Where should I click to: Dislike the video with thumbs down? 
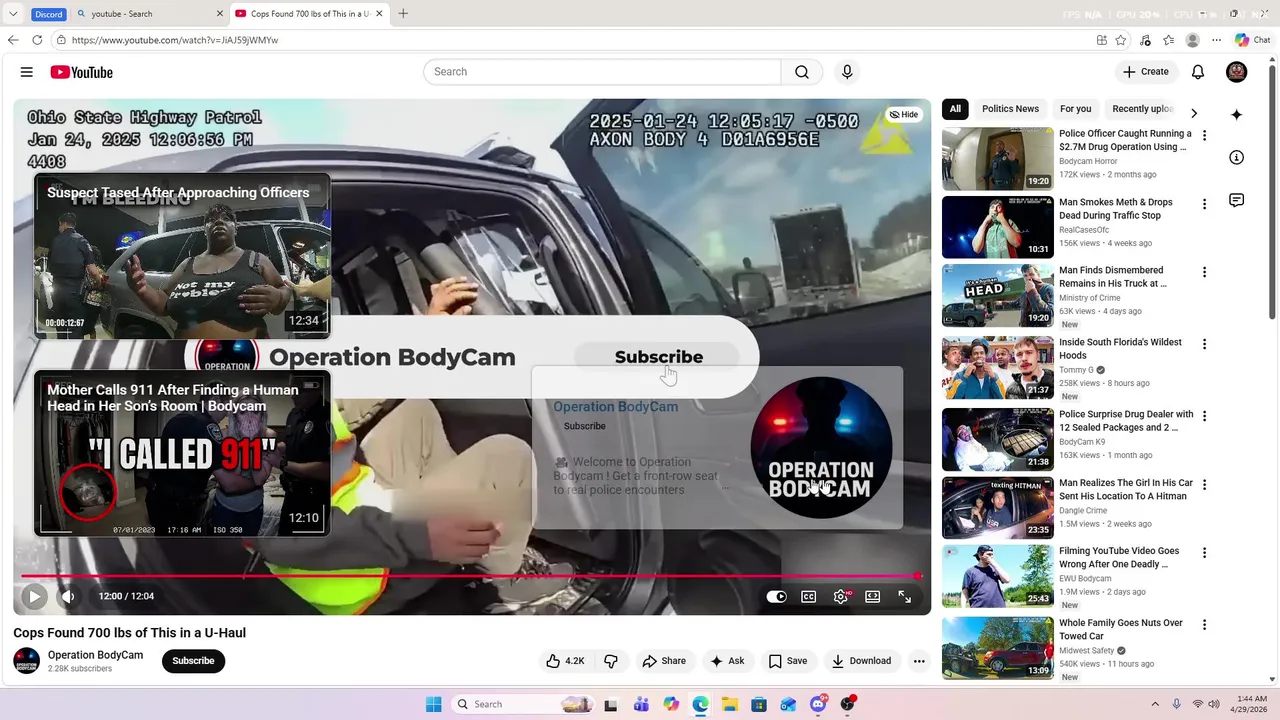tap(611, 661)
